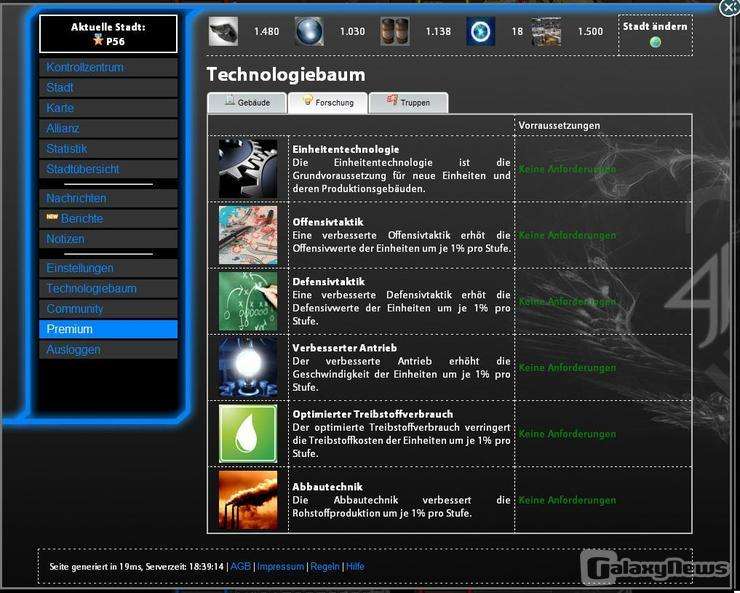Image resolution: width=740 pixels, height=593 pixels.
Task: Click the 1.138 resource value
Action: [438, 32]
